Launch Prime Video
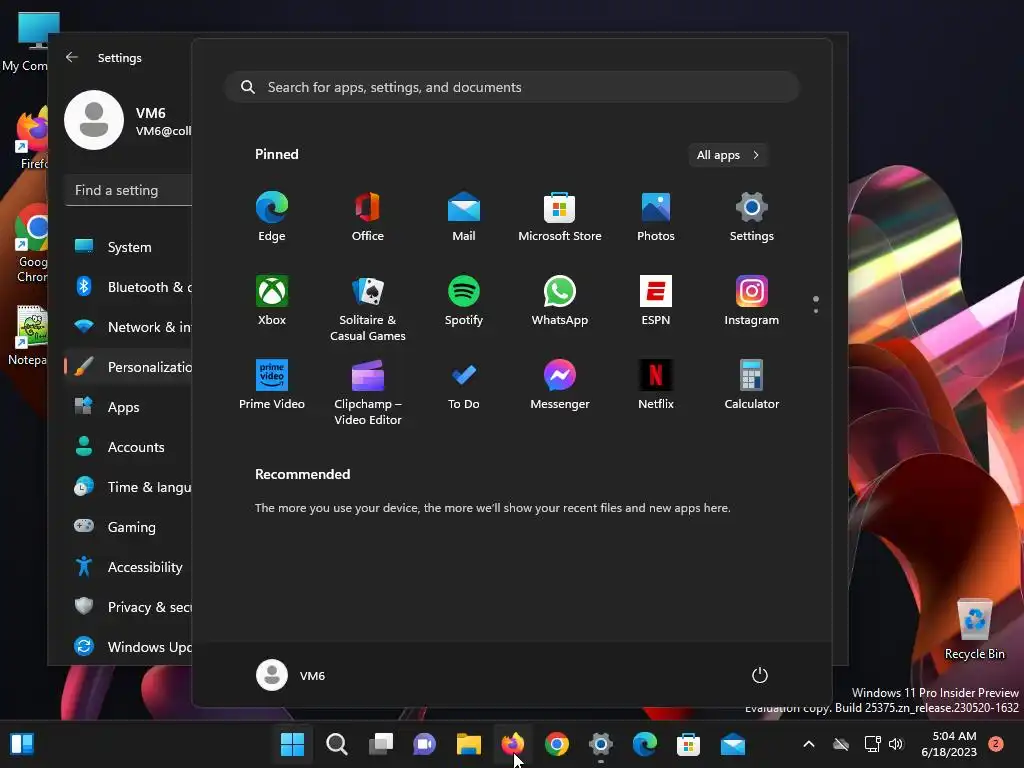 click(x=272, y=385)
